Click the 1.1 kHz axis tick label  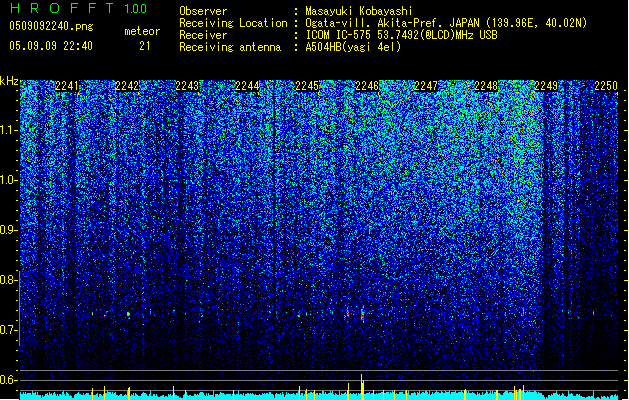(x=8, y=130)
